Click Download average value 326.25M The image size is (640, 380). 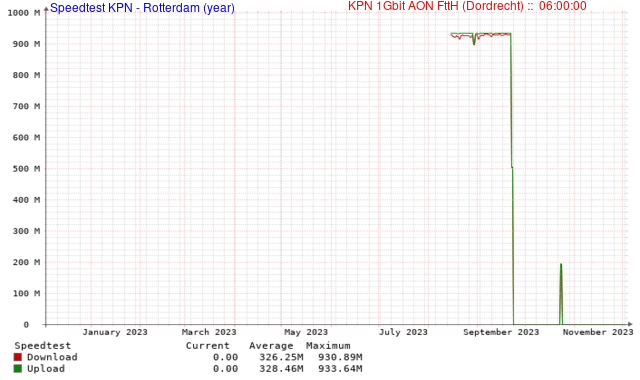coord(281,358)
